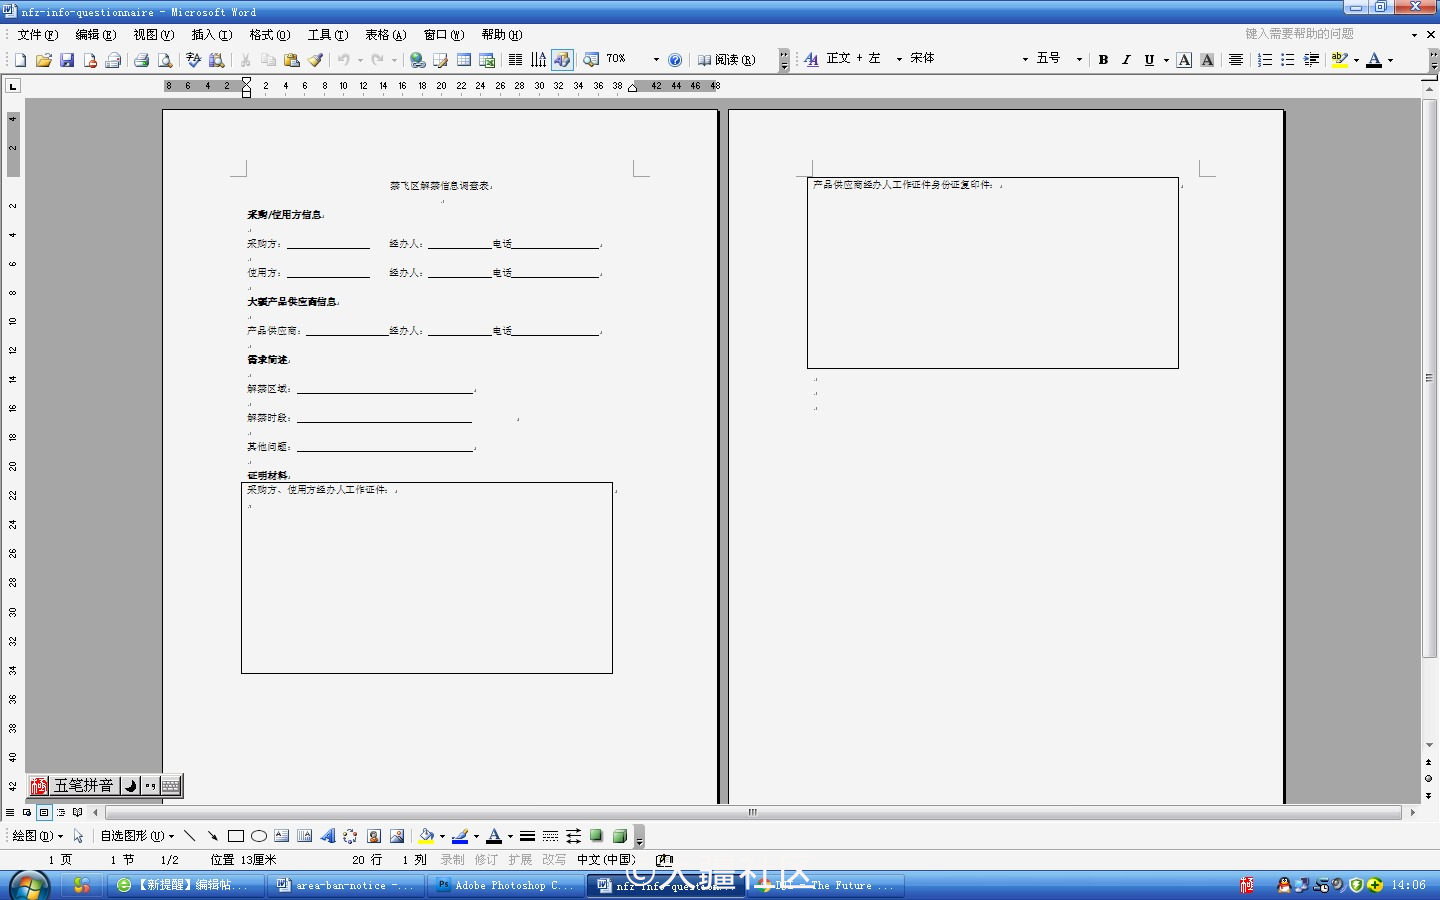The height and width of the screenshot is (900, 1440).
Task: Open a file with the folder icon
Action: (x=43, y=60)
